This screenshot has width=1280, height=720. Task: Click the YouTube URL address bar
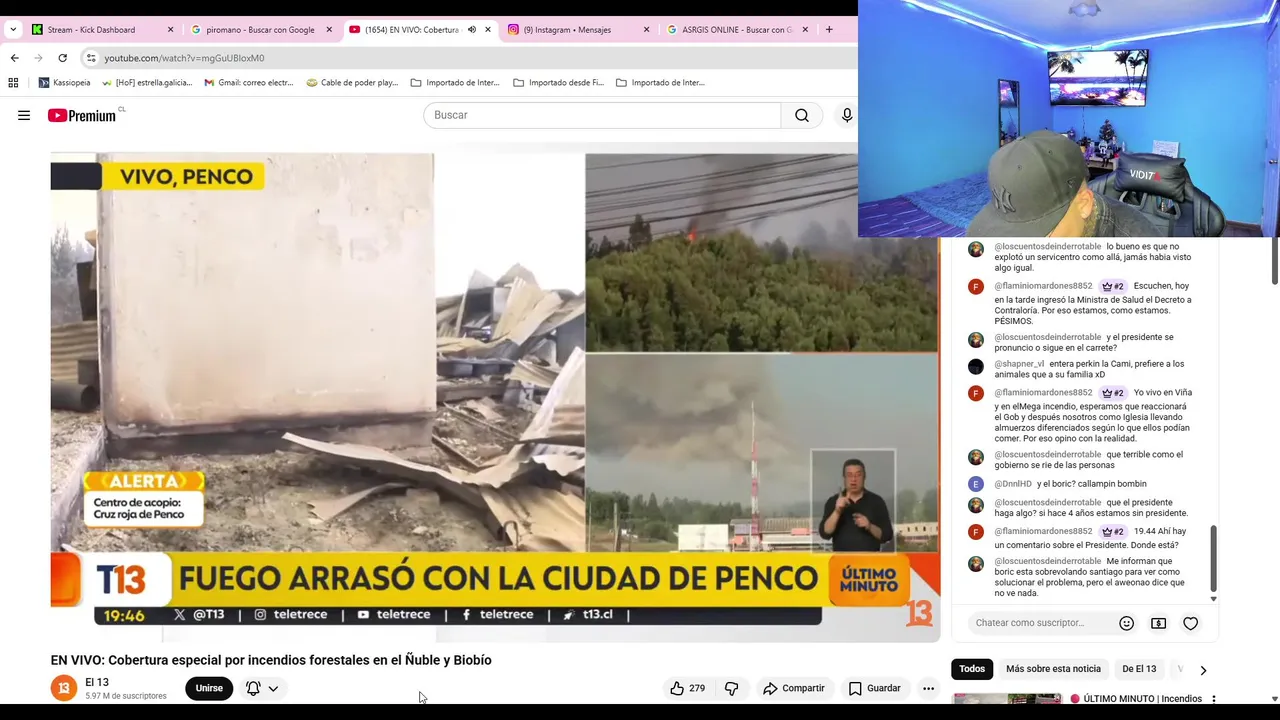click(184, 58)
